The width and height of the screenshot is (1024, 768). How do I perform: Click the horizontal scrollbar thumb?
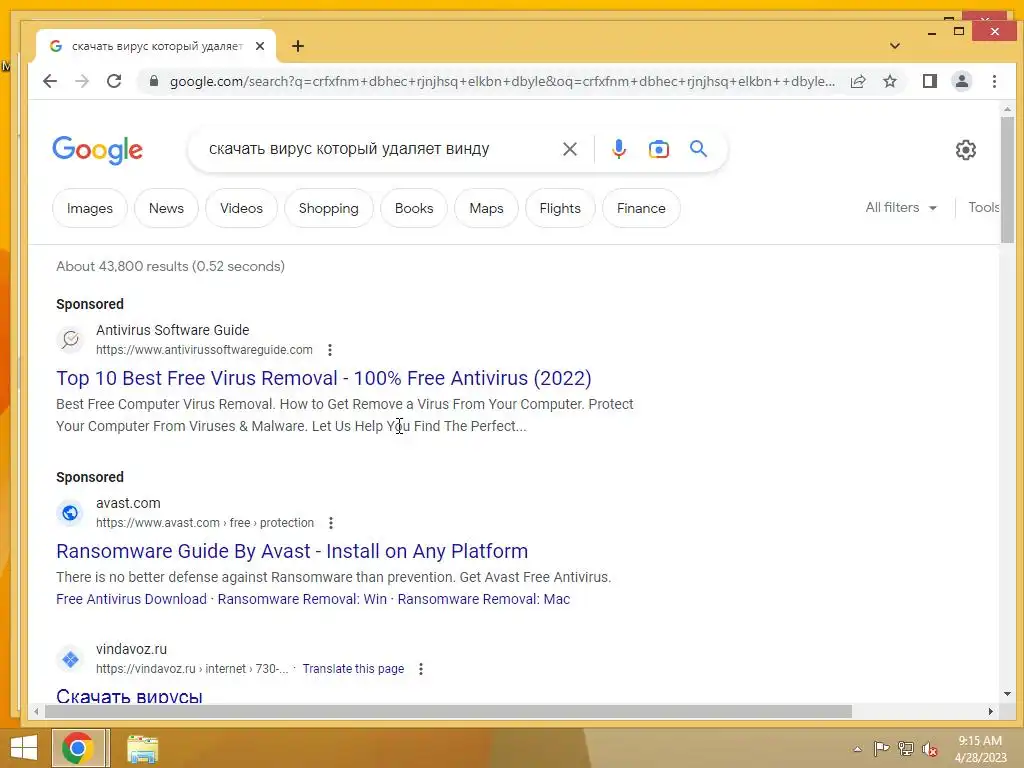coord(448,711)
